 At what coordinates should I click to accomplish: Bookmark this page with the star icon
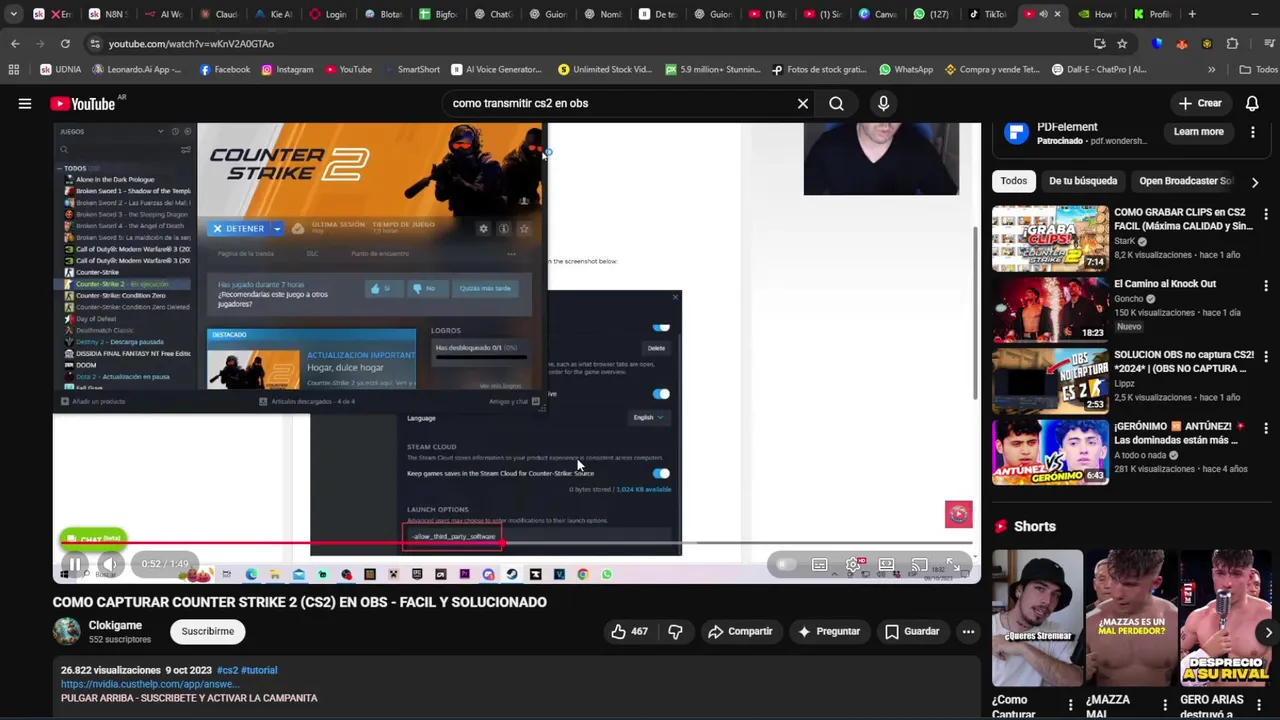point(1122,44)
